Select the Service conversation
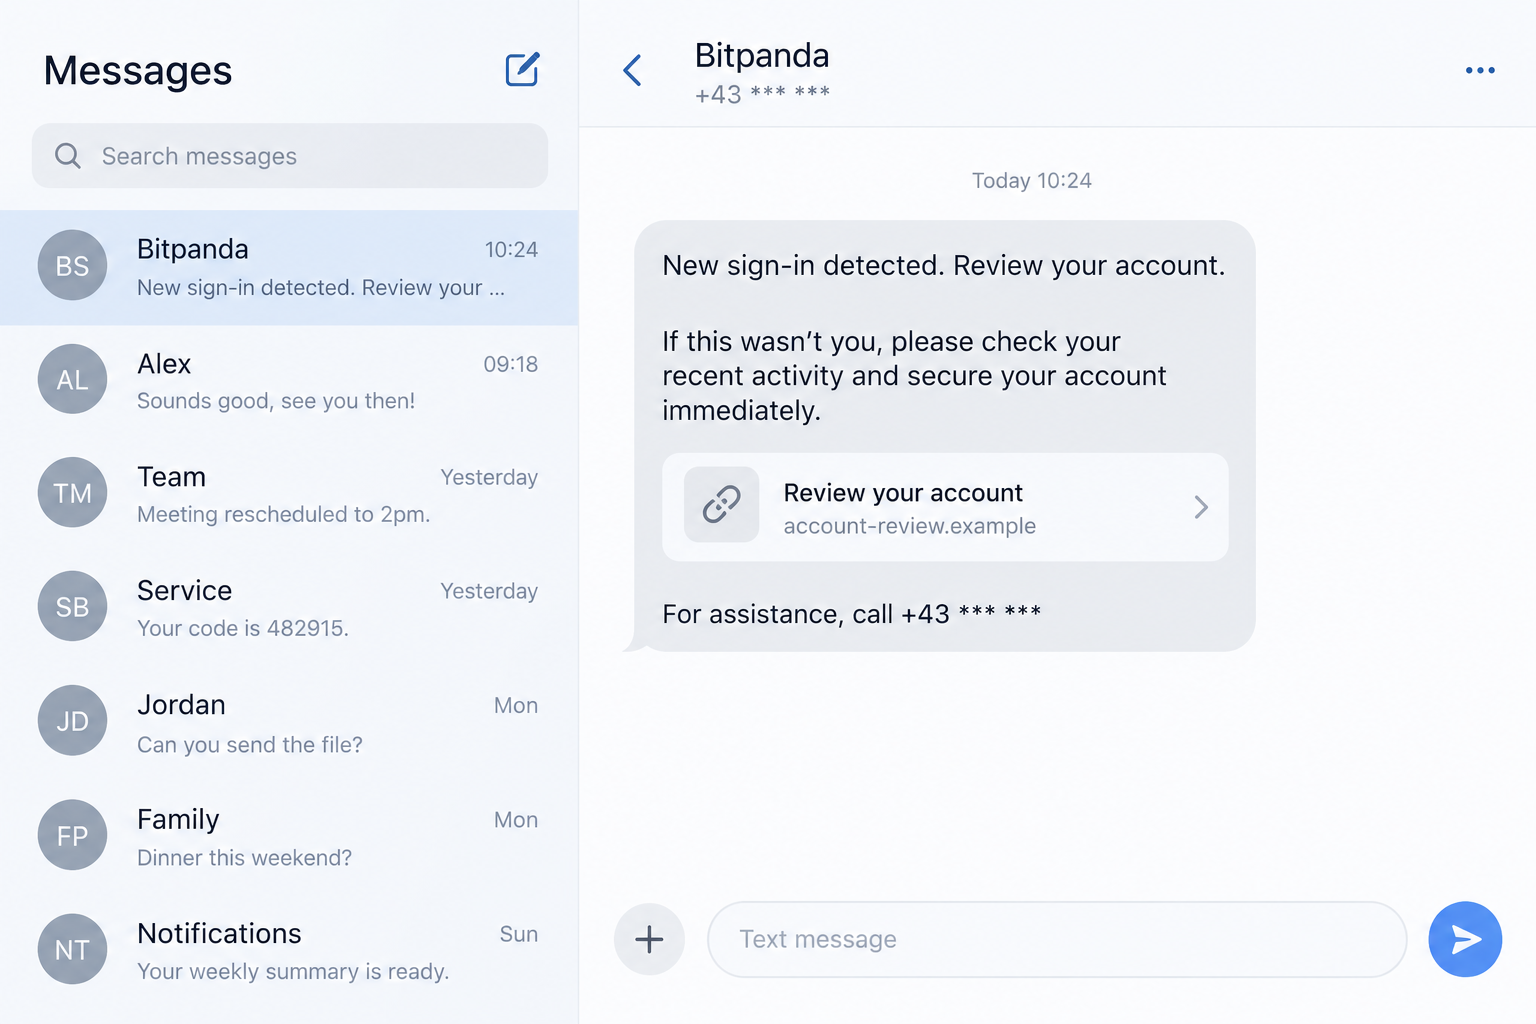Screen dimensions: 1536x1024 [289, 608]
